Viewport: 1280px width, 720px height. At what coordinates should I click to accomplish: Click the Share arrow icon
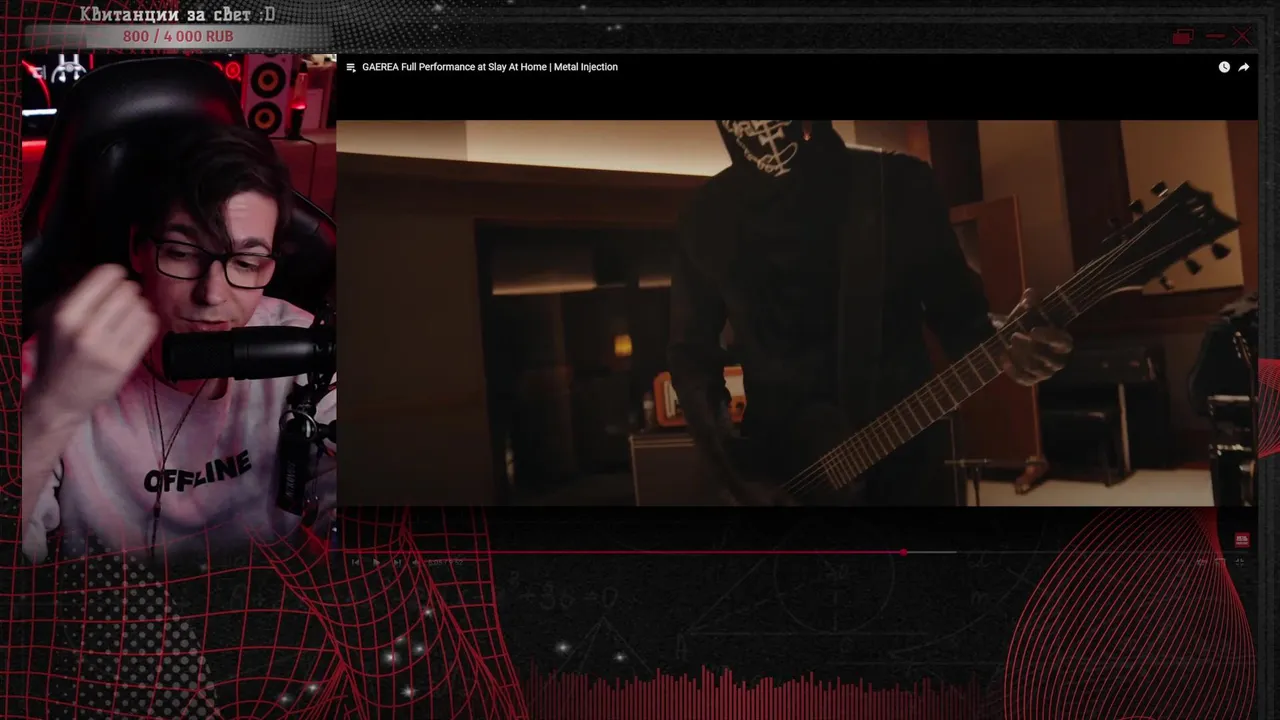pyautogui.click(x=1244, y=67)
